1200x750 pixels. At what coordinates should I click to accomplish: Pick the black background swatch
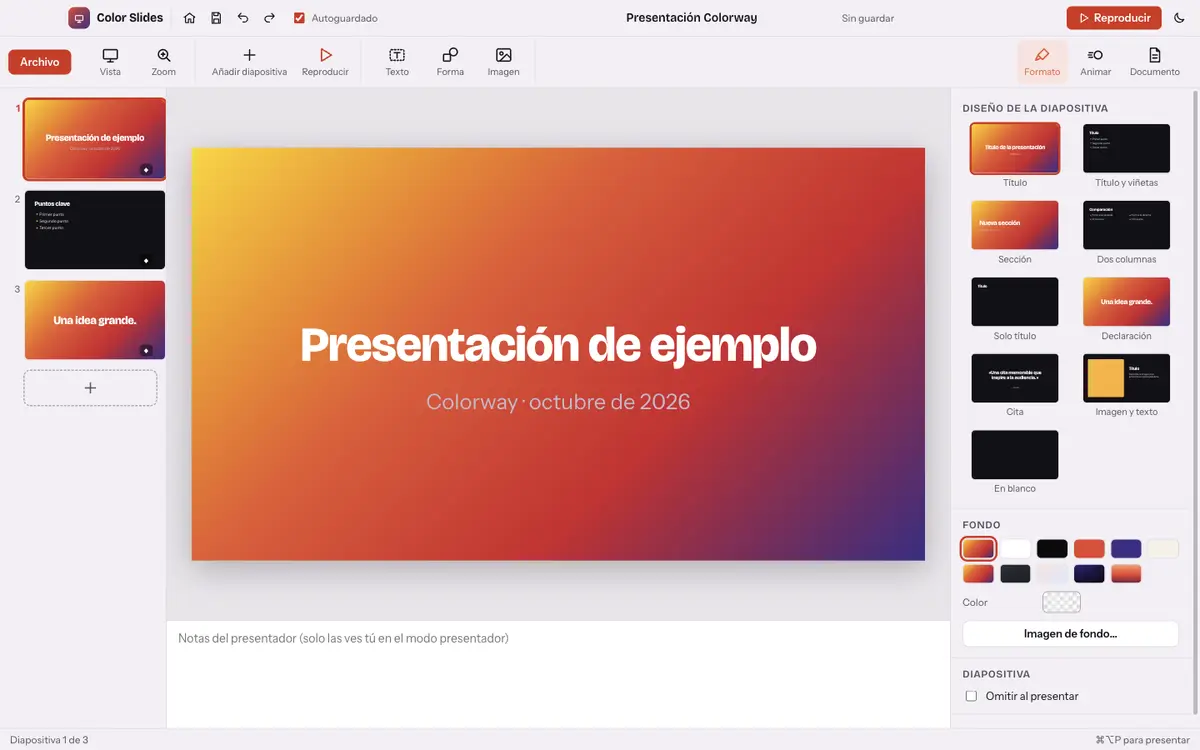pos(1052,549)
